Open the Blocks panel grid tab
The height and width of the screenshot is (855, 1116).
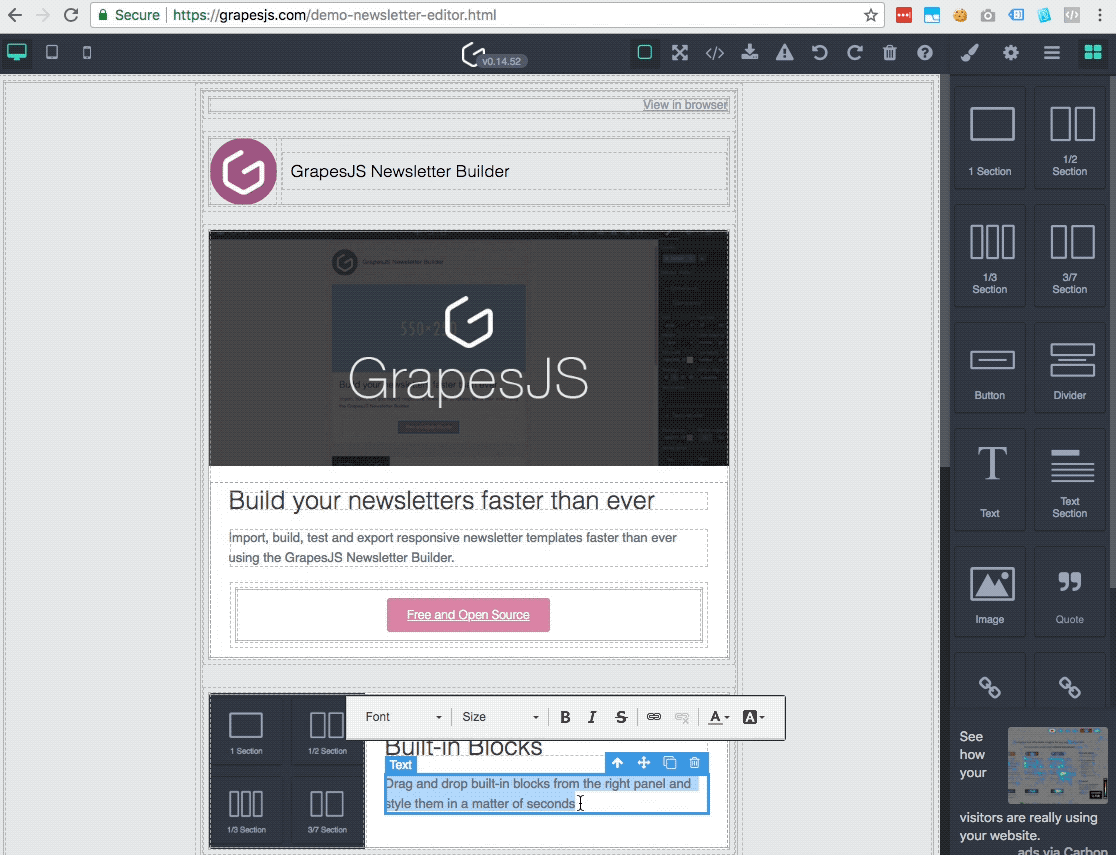[1091, 52]
